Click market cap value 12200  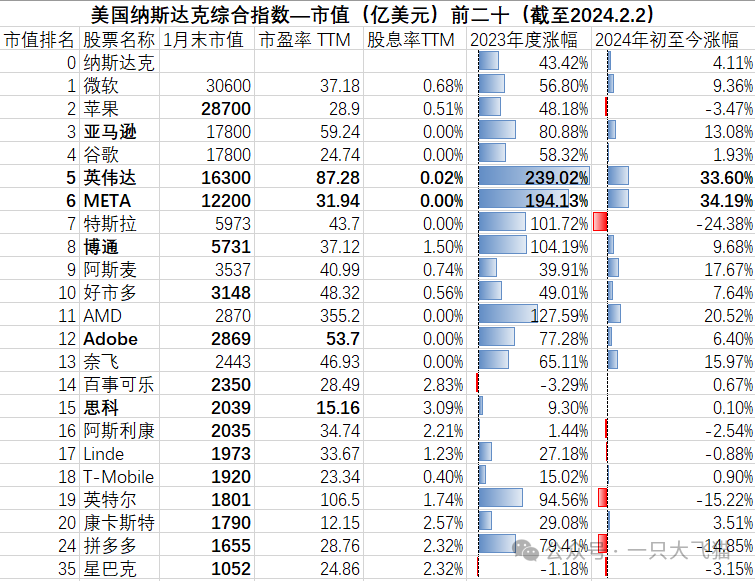click(226, 201)
